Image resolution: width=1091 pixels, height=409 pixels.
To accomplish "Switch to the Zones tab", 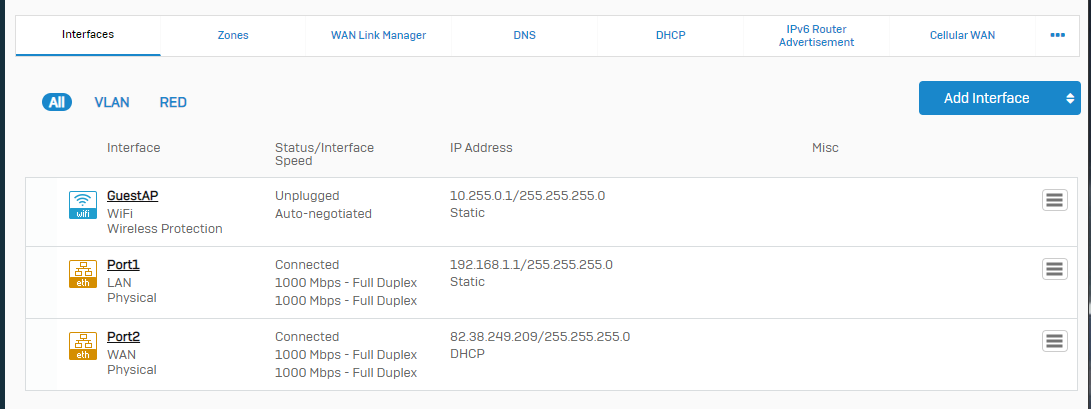I will [x=233, y=35].
